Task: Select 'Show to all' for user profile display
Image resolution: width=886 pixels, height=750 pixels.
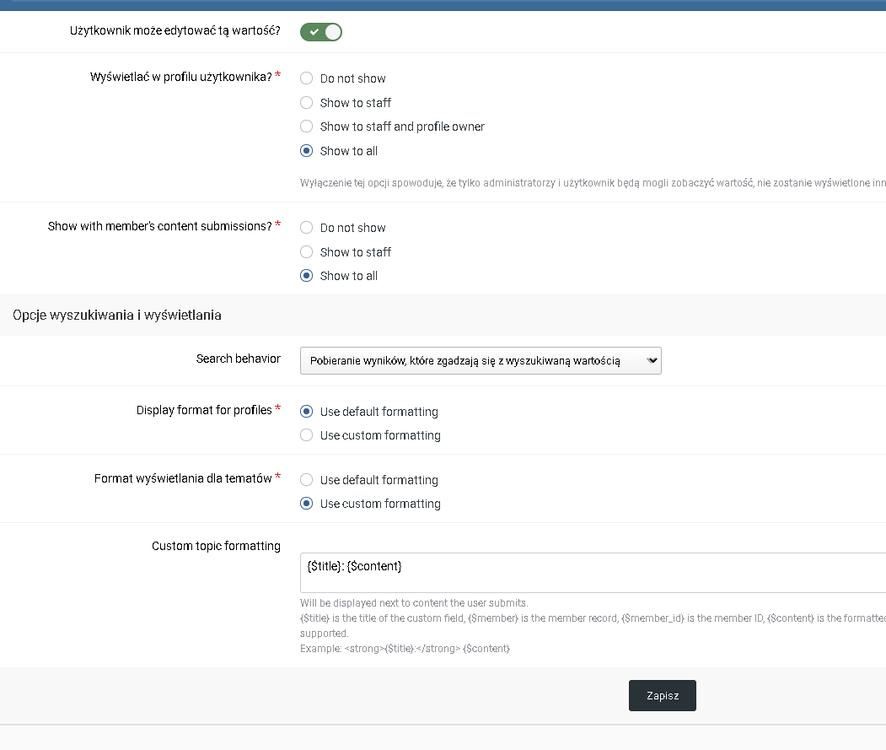Action: pos(307,151)
